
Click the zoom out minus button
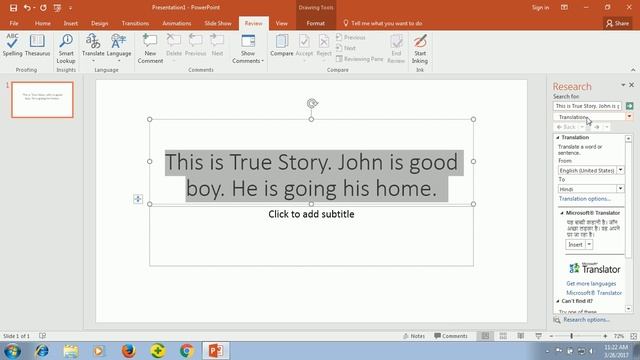click(551, 336)
